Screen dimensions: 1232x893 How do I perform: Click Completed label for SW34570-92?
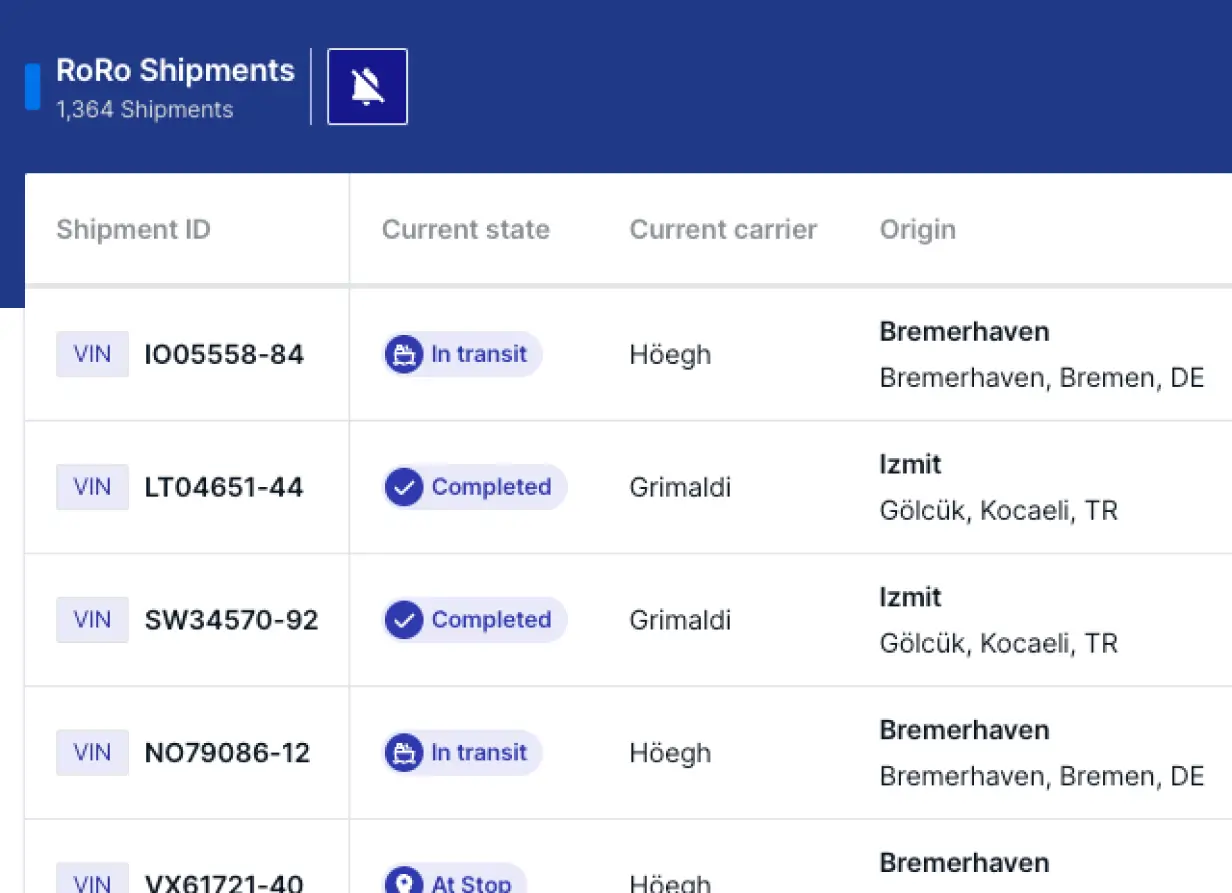[492, 620]
